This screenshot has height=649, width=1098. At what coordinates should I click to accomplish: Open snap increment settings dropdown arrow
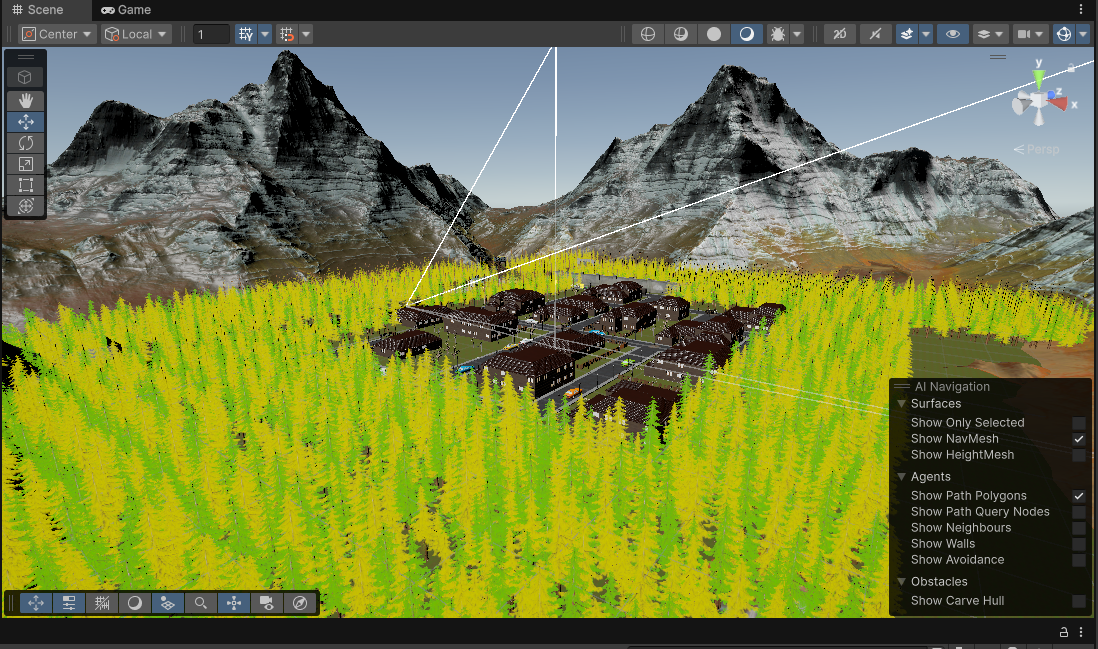pos(306,34)
